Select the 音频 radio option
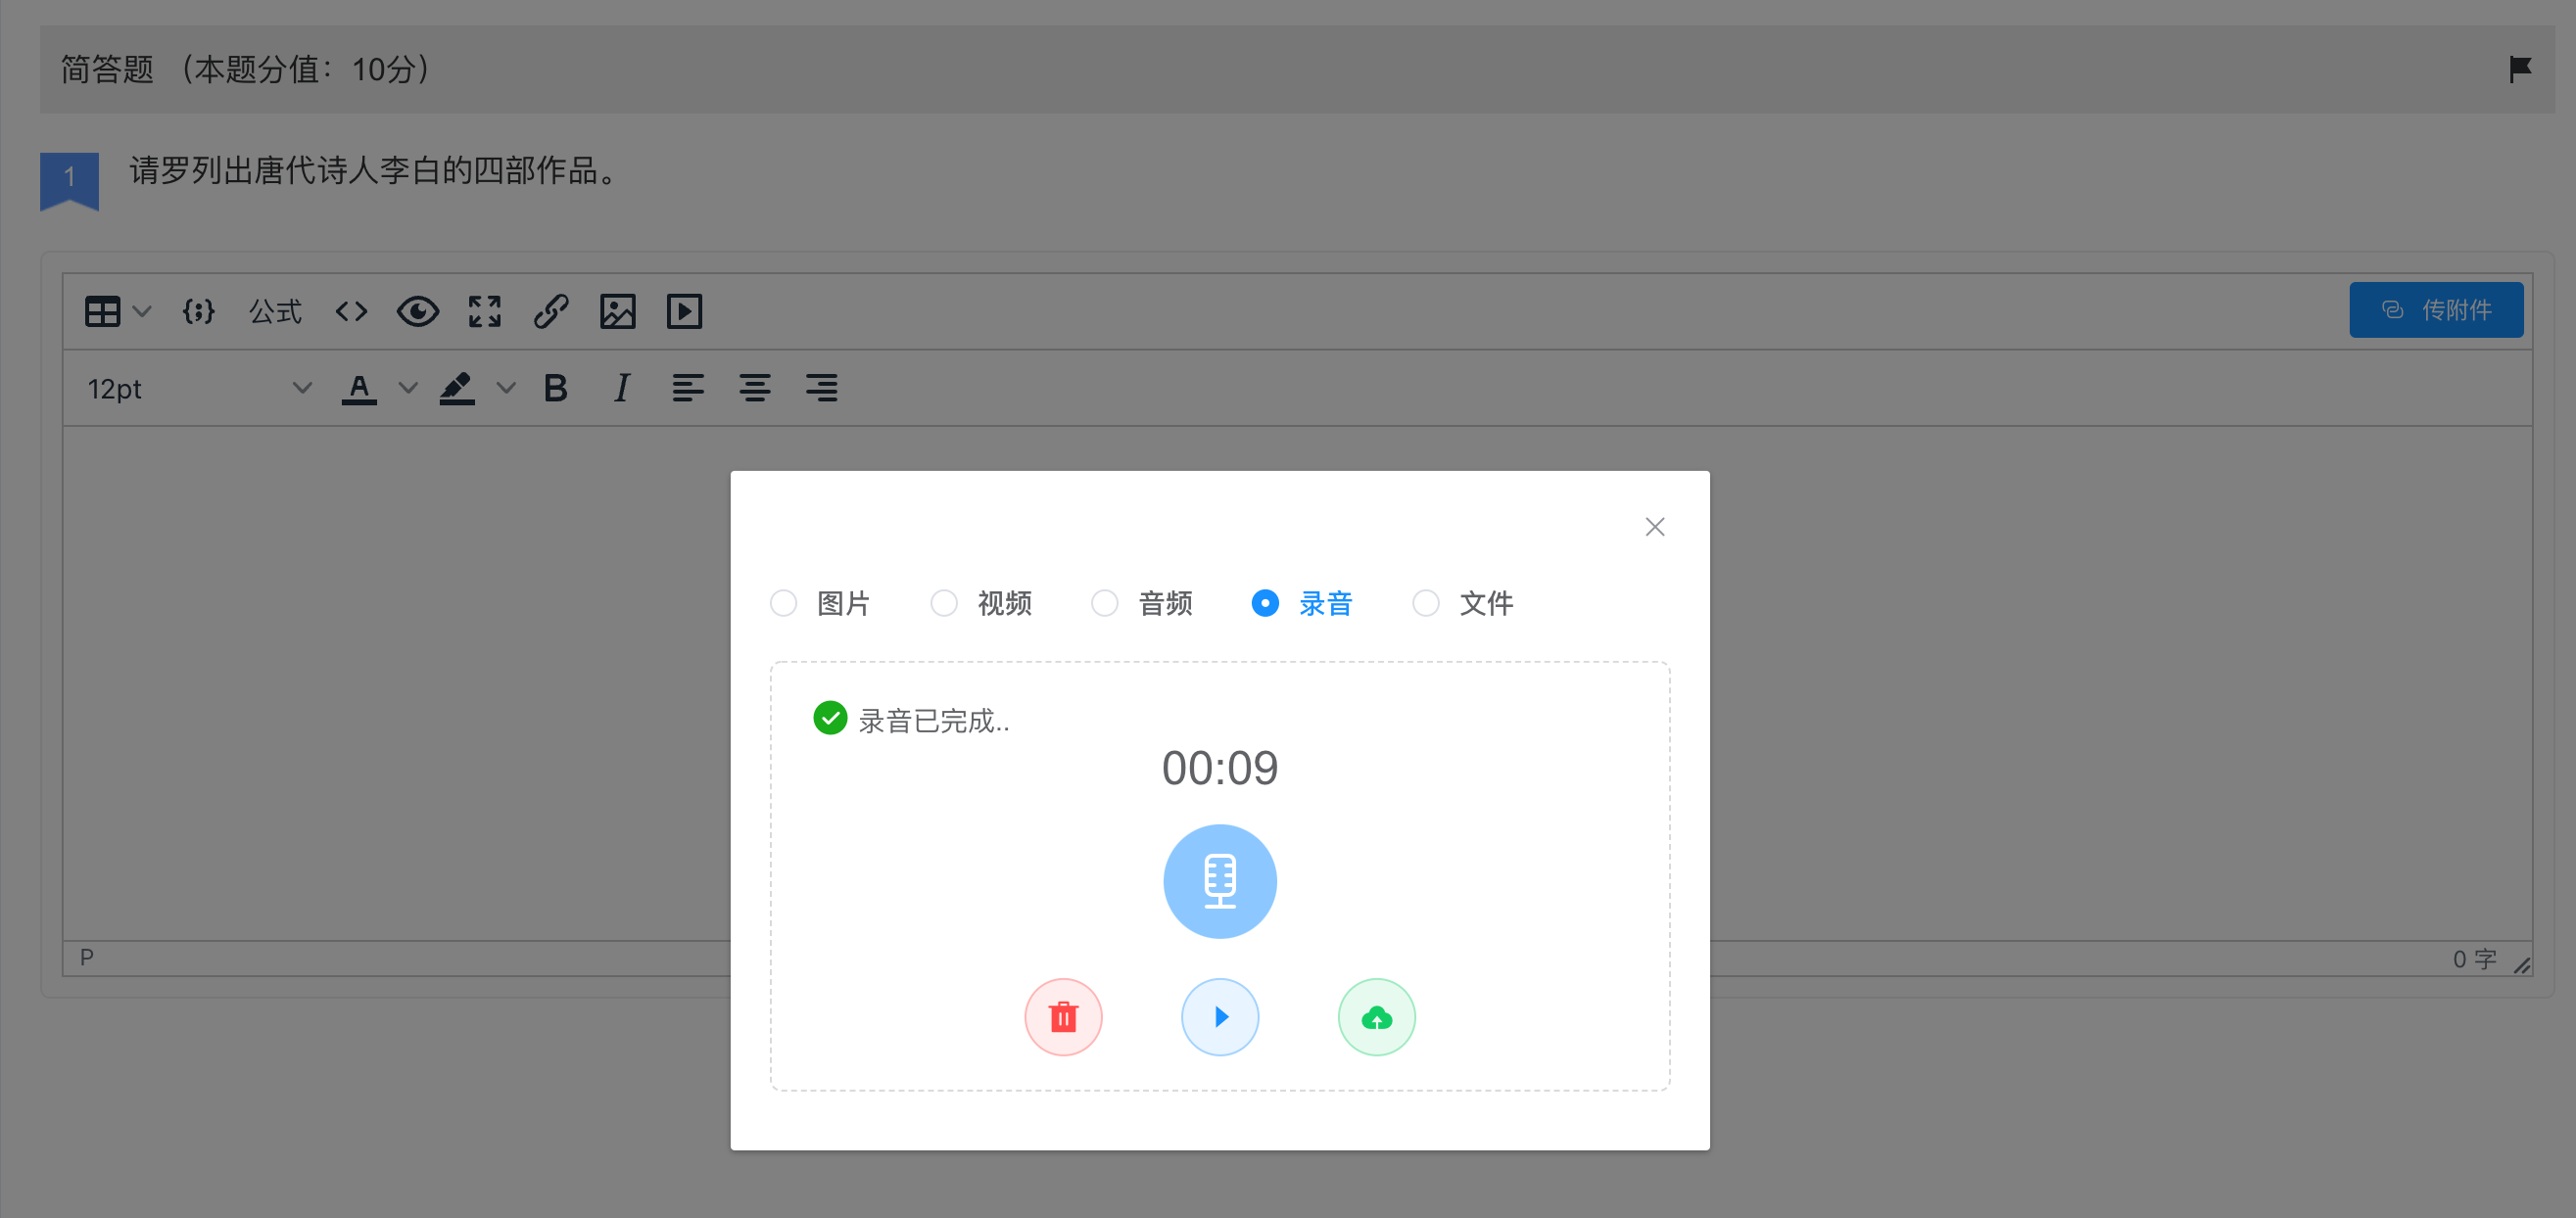The width and height of the screenshot is (2576, 1218). 1142,603
